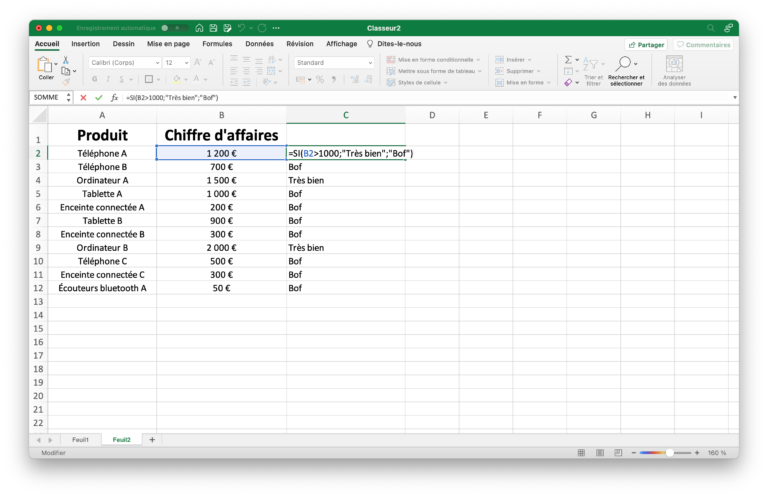Click the Partager button
The height and width of the screenshot is (497, 768).
[x=646, y=45]
